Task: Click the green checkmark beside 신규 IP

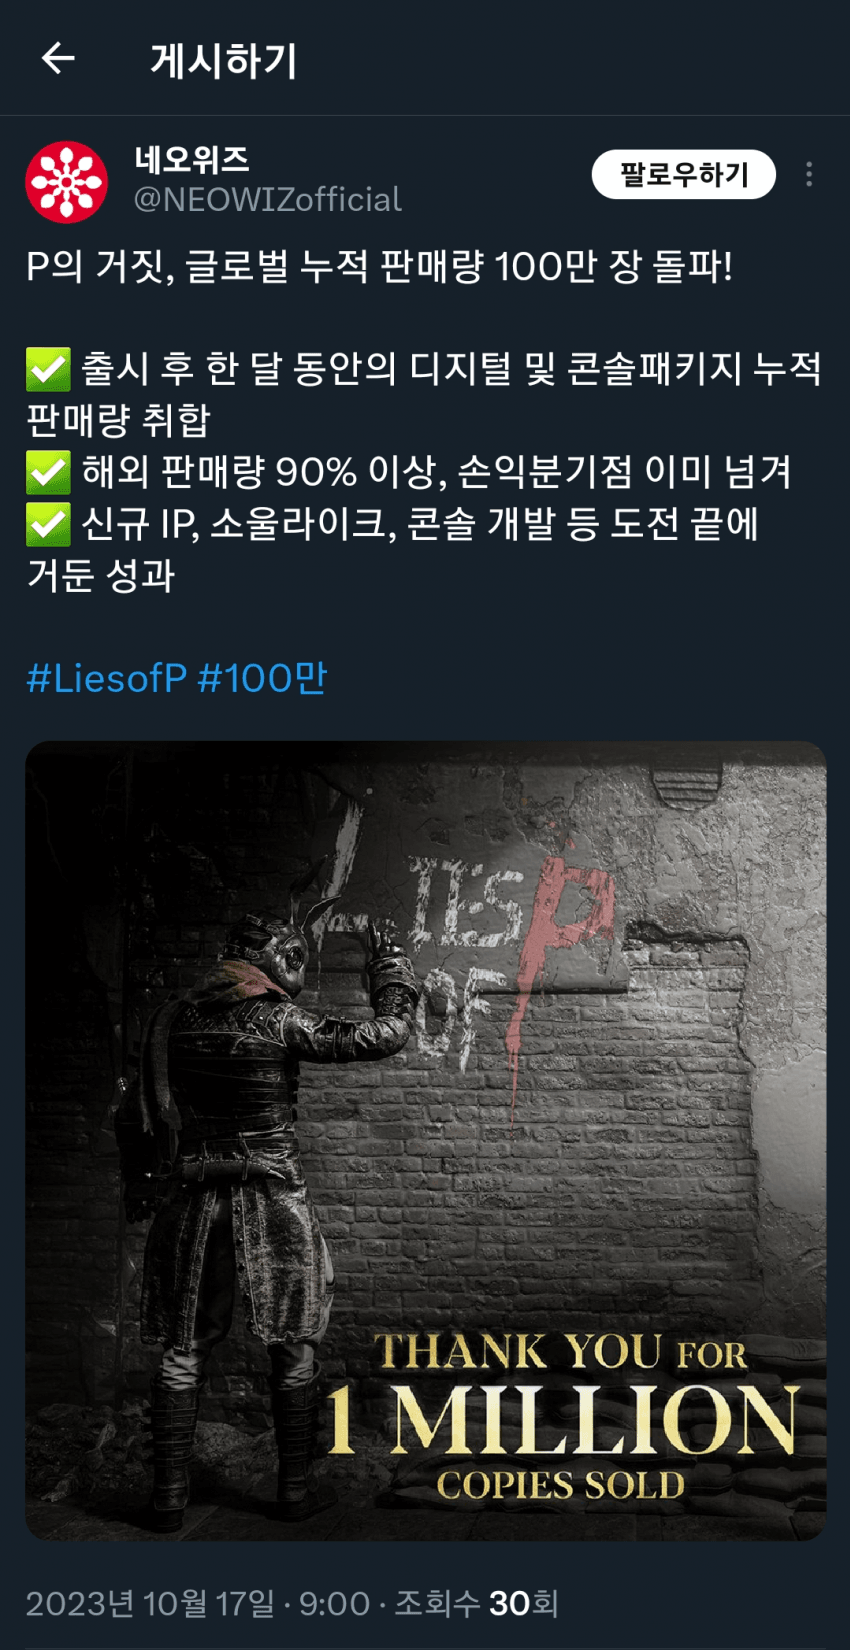Action: [48, 524]
